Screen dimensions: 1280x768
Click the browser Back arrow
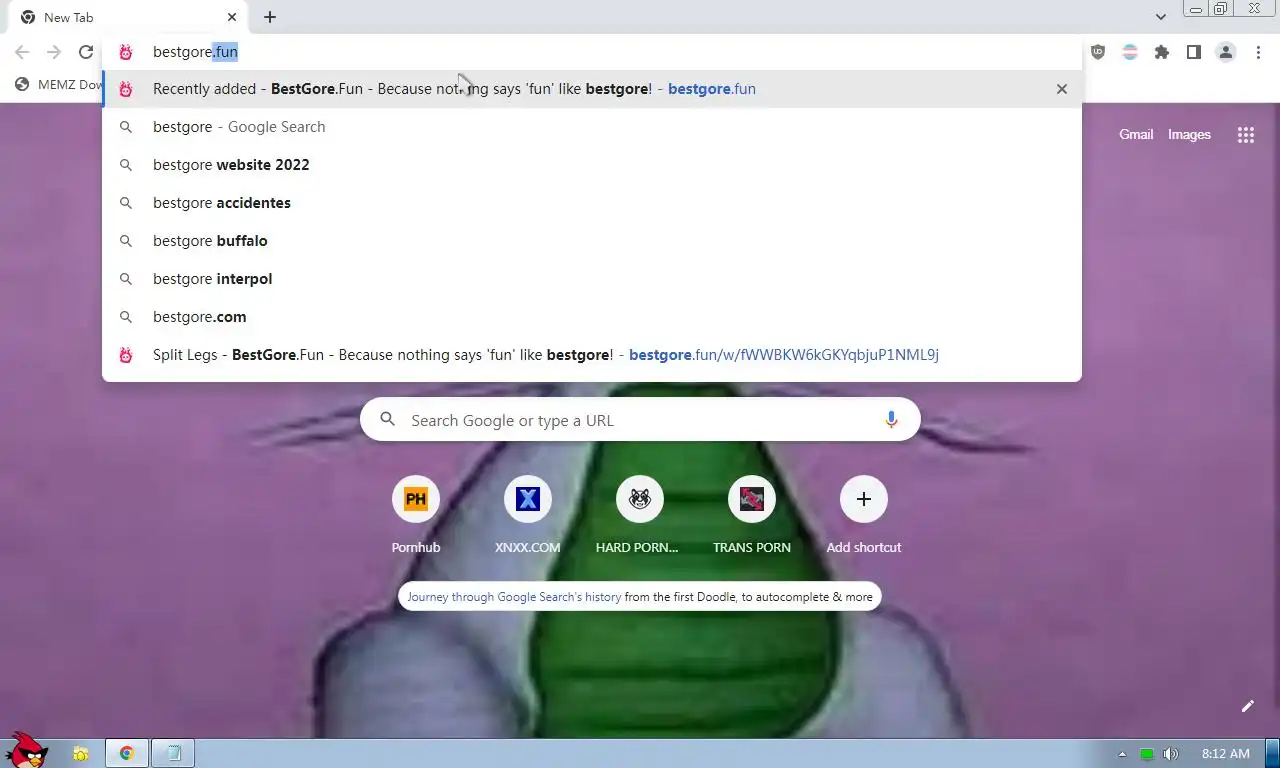22,52
